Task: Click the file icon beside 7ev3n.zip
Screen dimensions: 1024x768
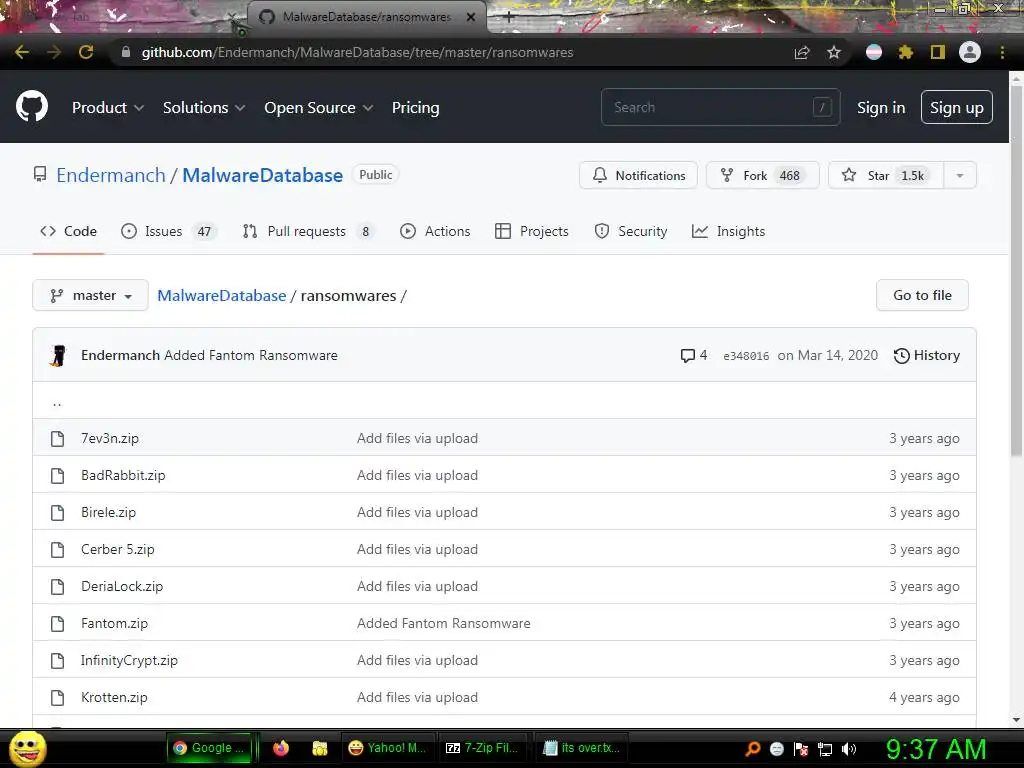Action: click(x=57, y=438)
